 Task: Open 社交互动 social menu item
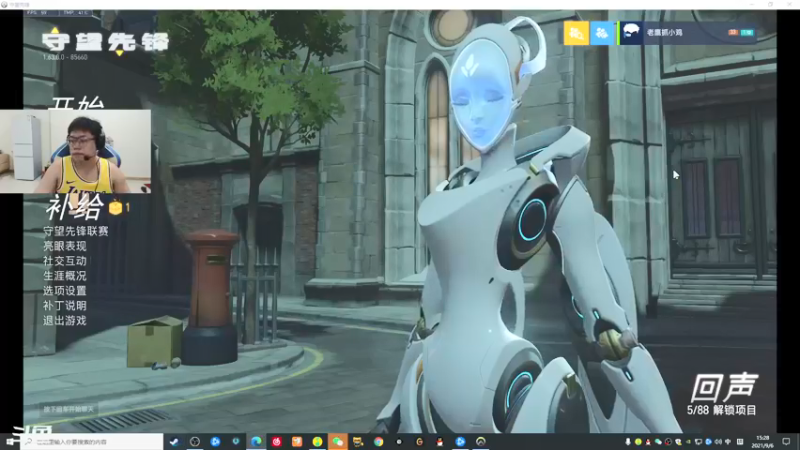click(65, 261)
